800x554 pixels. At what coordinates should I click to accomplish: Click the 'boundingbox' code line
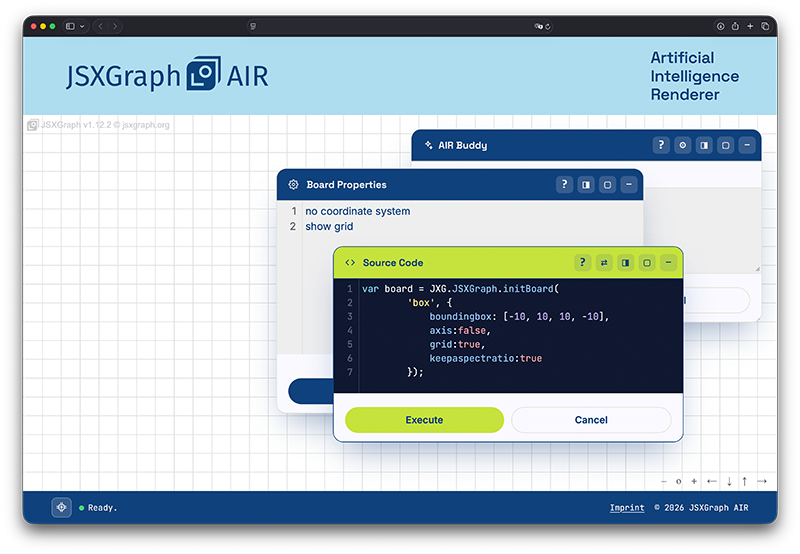coord(519,316)
